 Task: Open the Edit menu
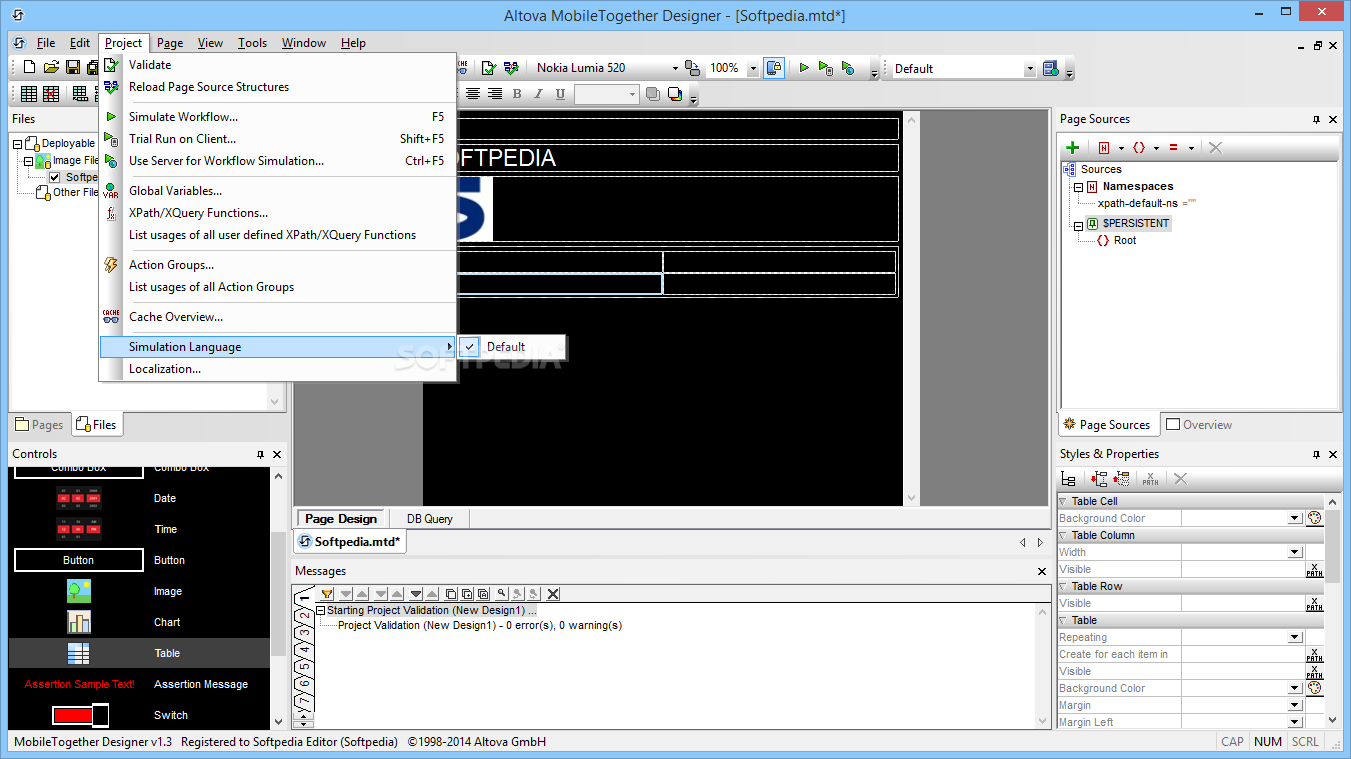pyautogui.click(x=80, y=43)
